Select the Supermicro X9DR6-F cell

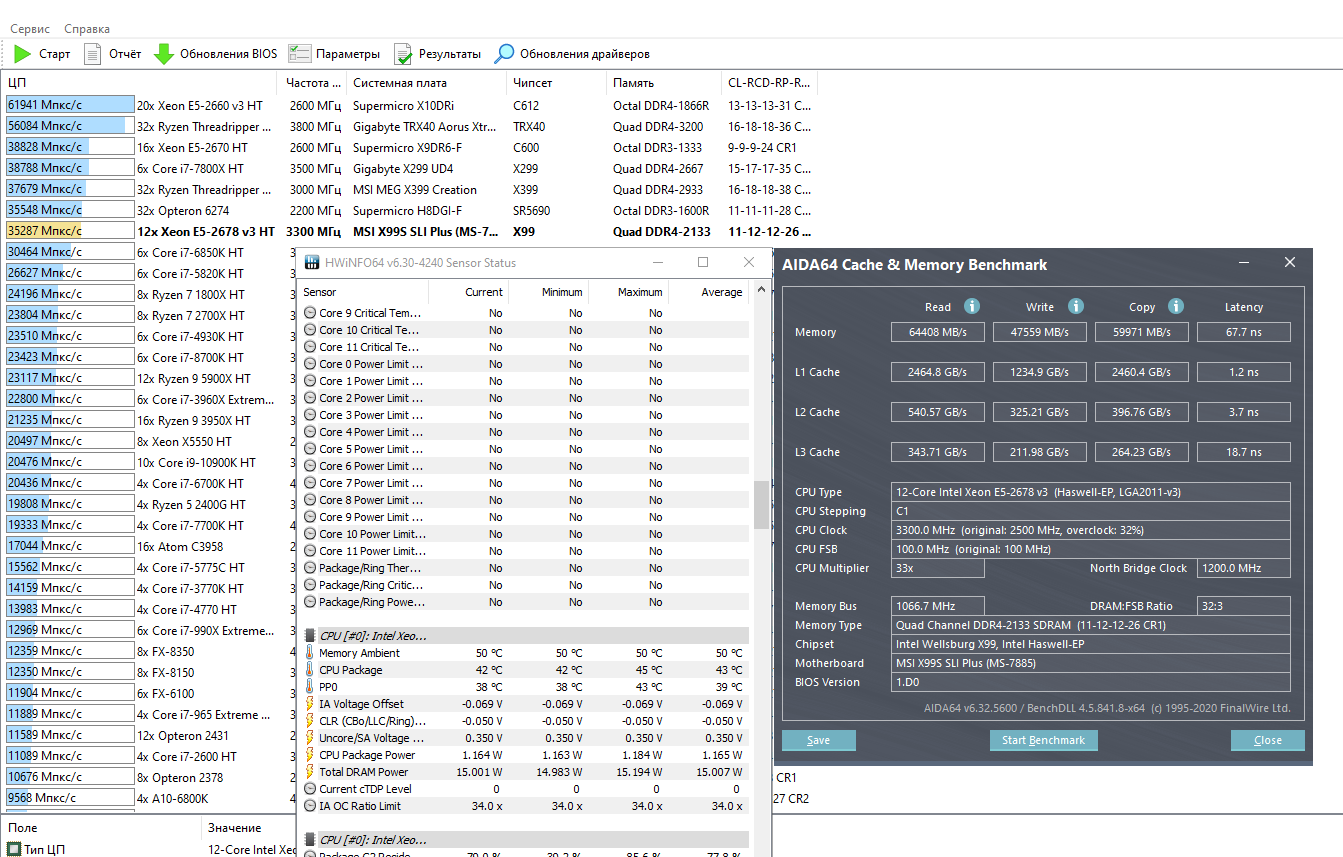point(407,148)
